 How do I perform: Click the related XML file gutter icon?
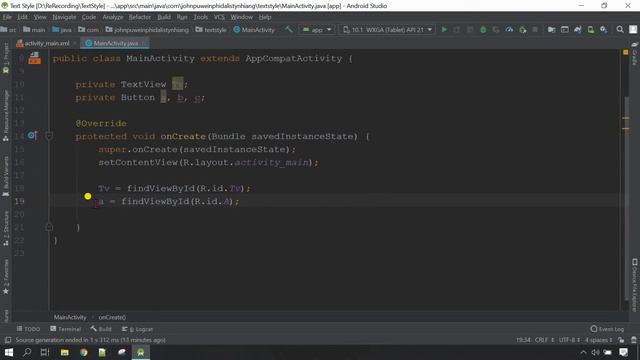click(x=34, y=58)
